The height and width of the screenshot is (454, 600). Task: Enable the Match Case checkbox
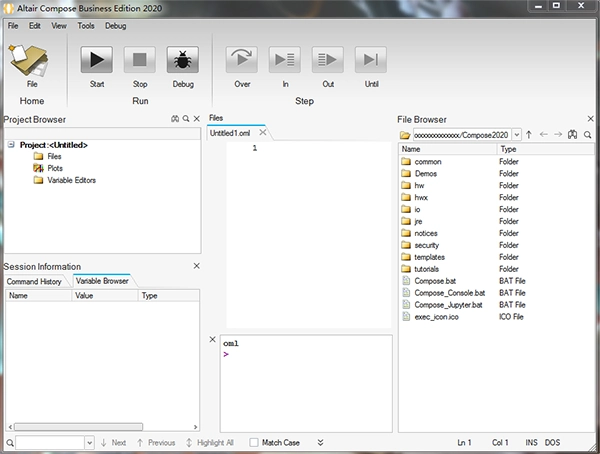click(x=254, y=443)
